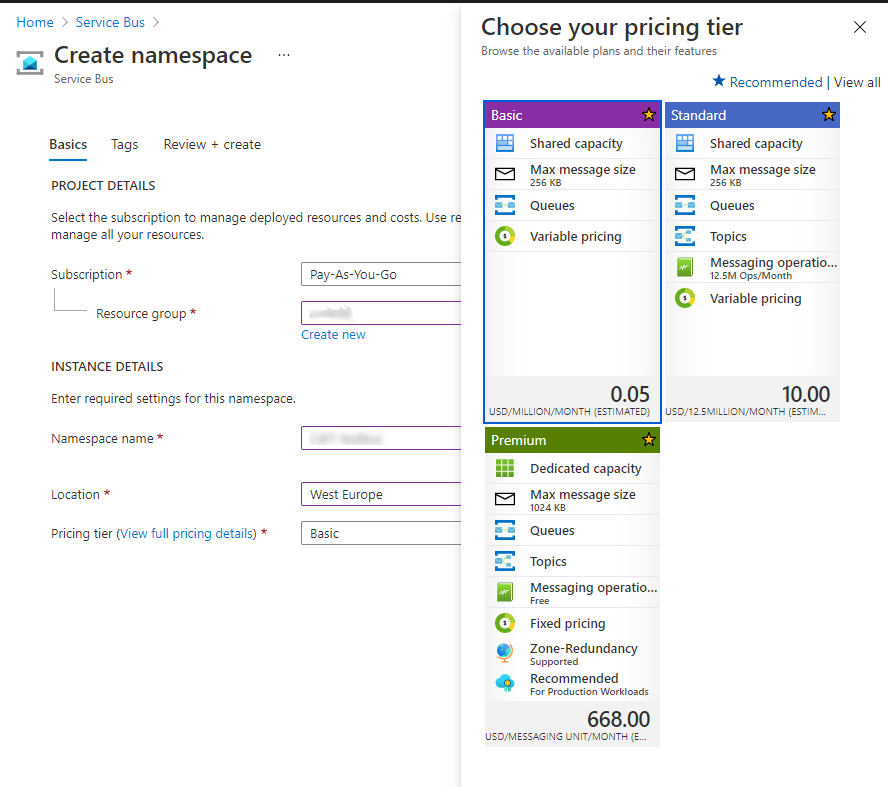Click the Service Bus namespace icon
The width and height of the screenshot is (888, 787).
point(30,63)
